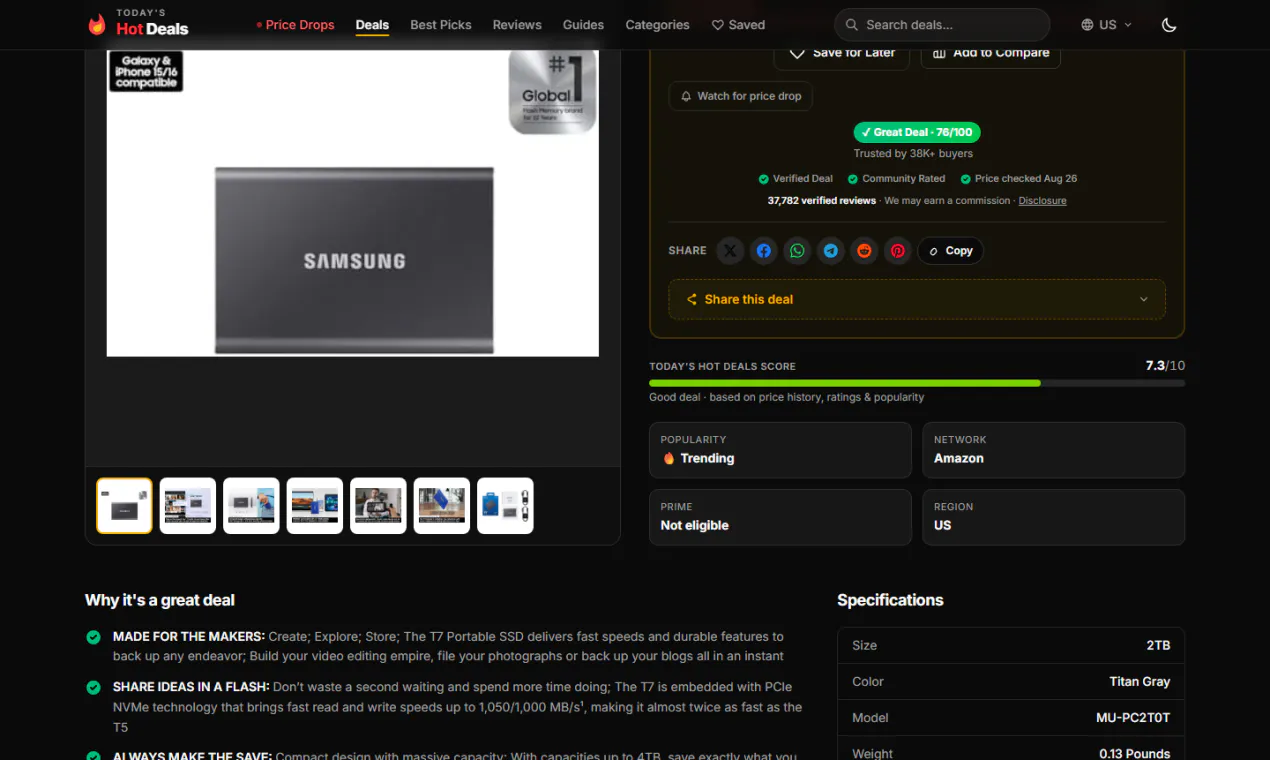Screen dimensions: 1270x760
Task: Toggle dark mode moon icon
Action: pos(1169,25)
